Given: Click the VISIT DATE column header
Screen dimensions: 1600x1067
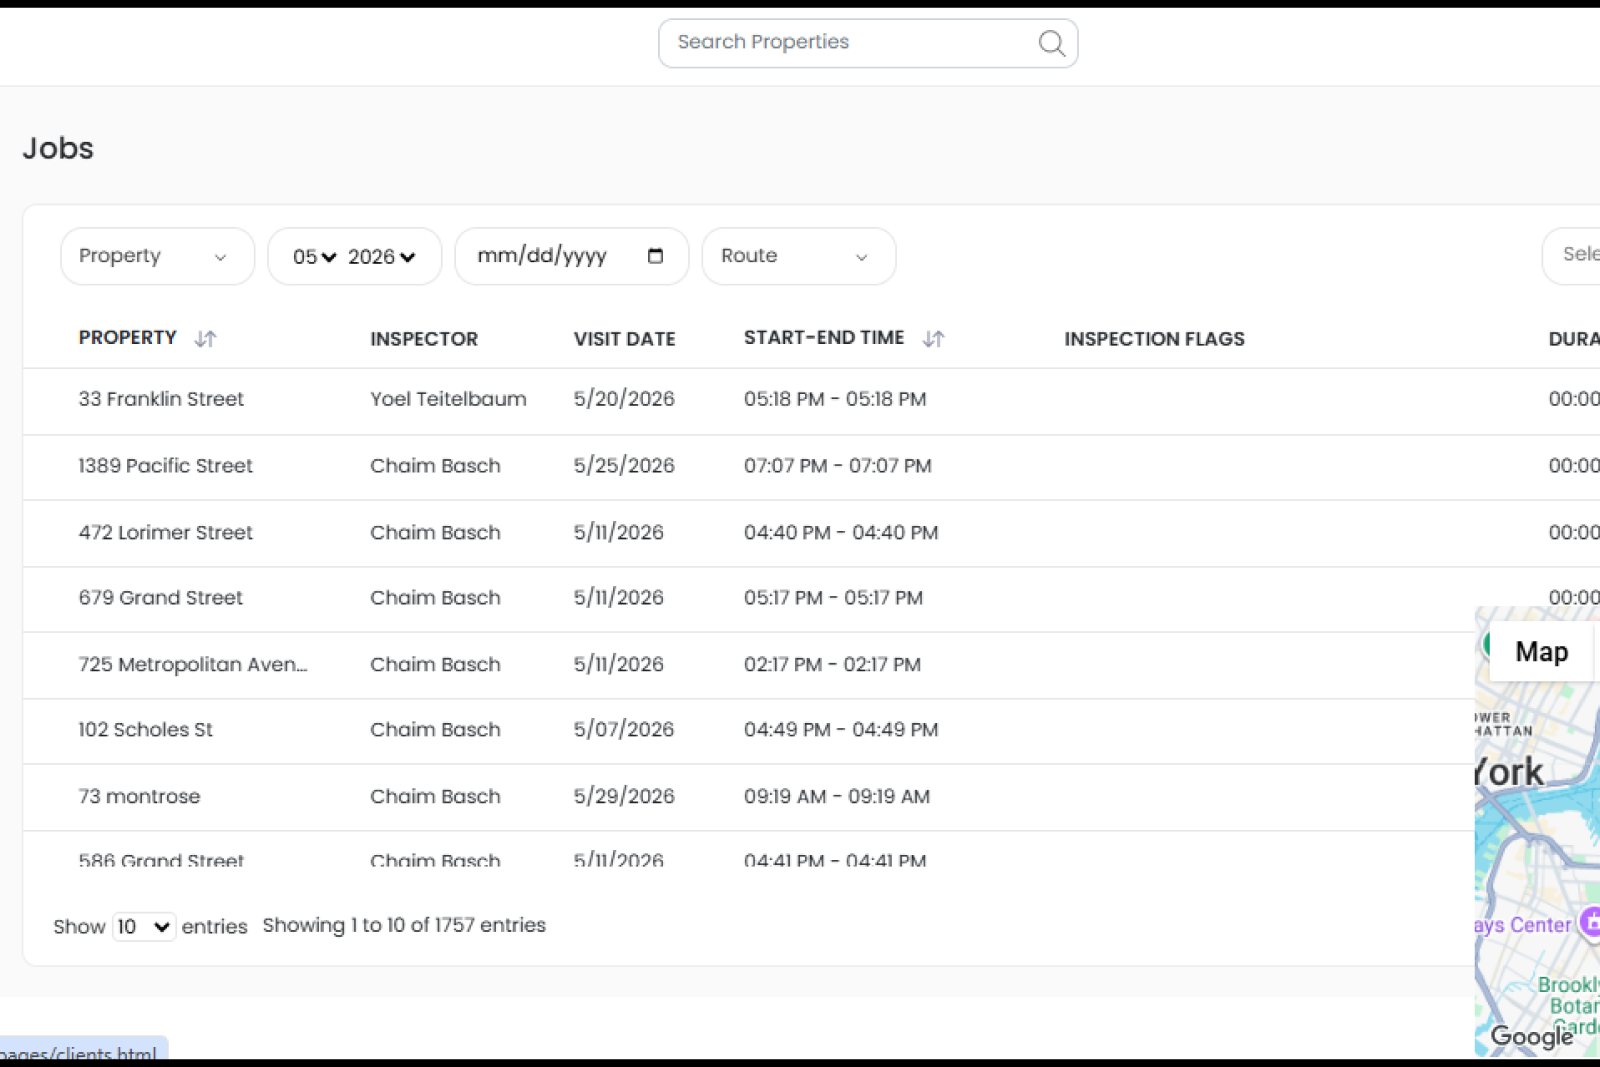Looking at the screenshot, I should click(x=624, y=339).
